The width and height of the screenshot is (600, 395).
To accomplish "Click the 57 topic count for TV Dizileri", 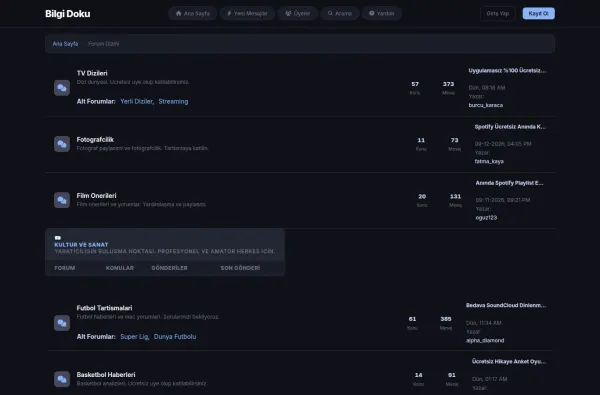I will click(415, 84).
